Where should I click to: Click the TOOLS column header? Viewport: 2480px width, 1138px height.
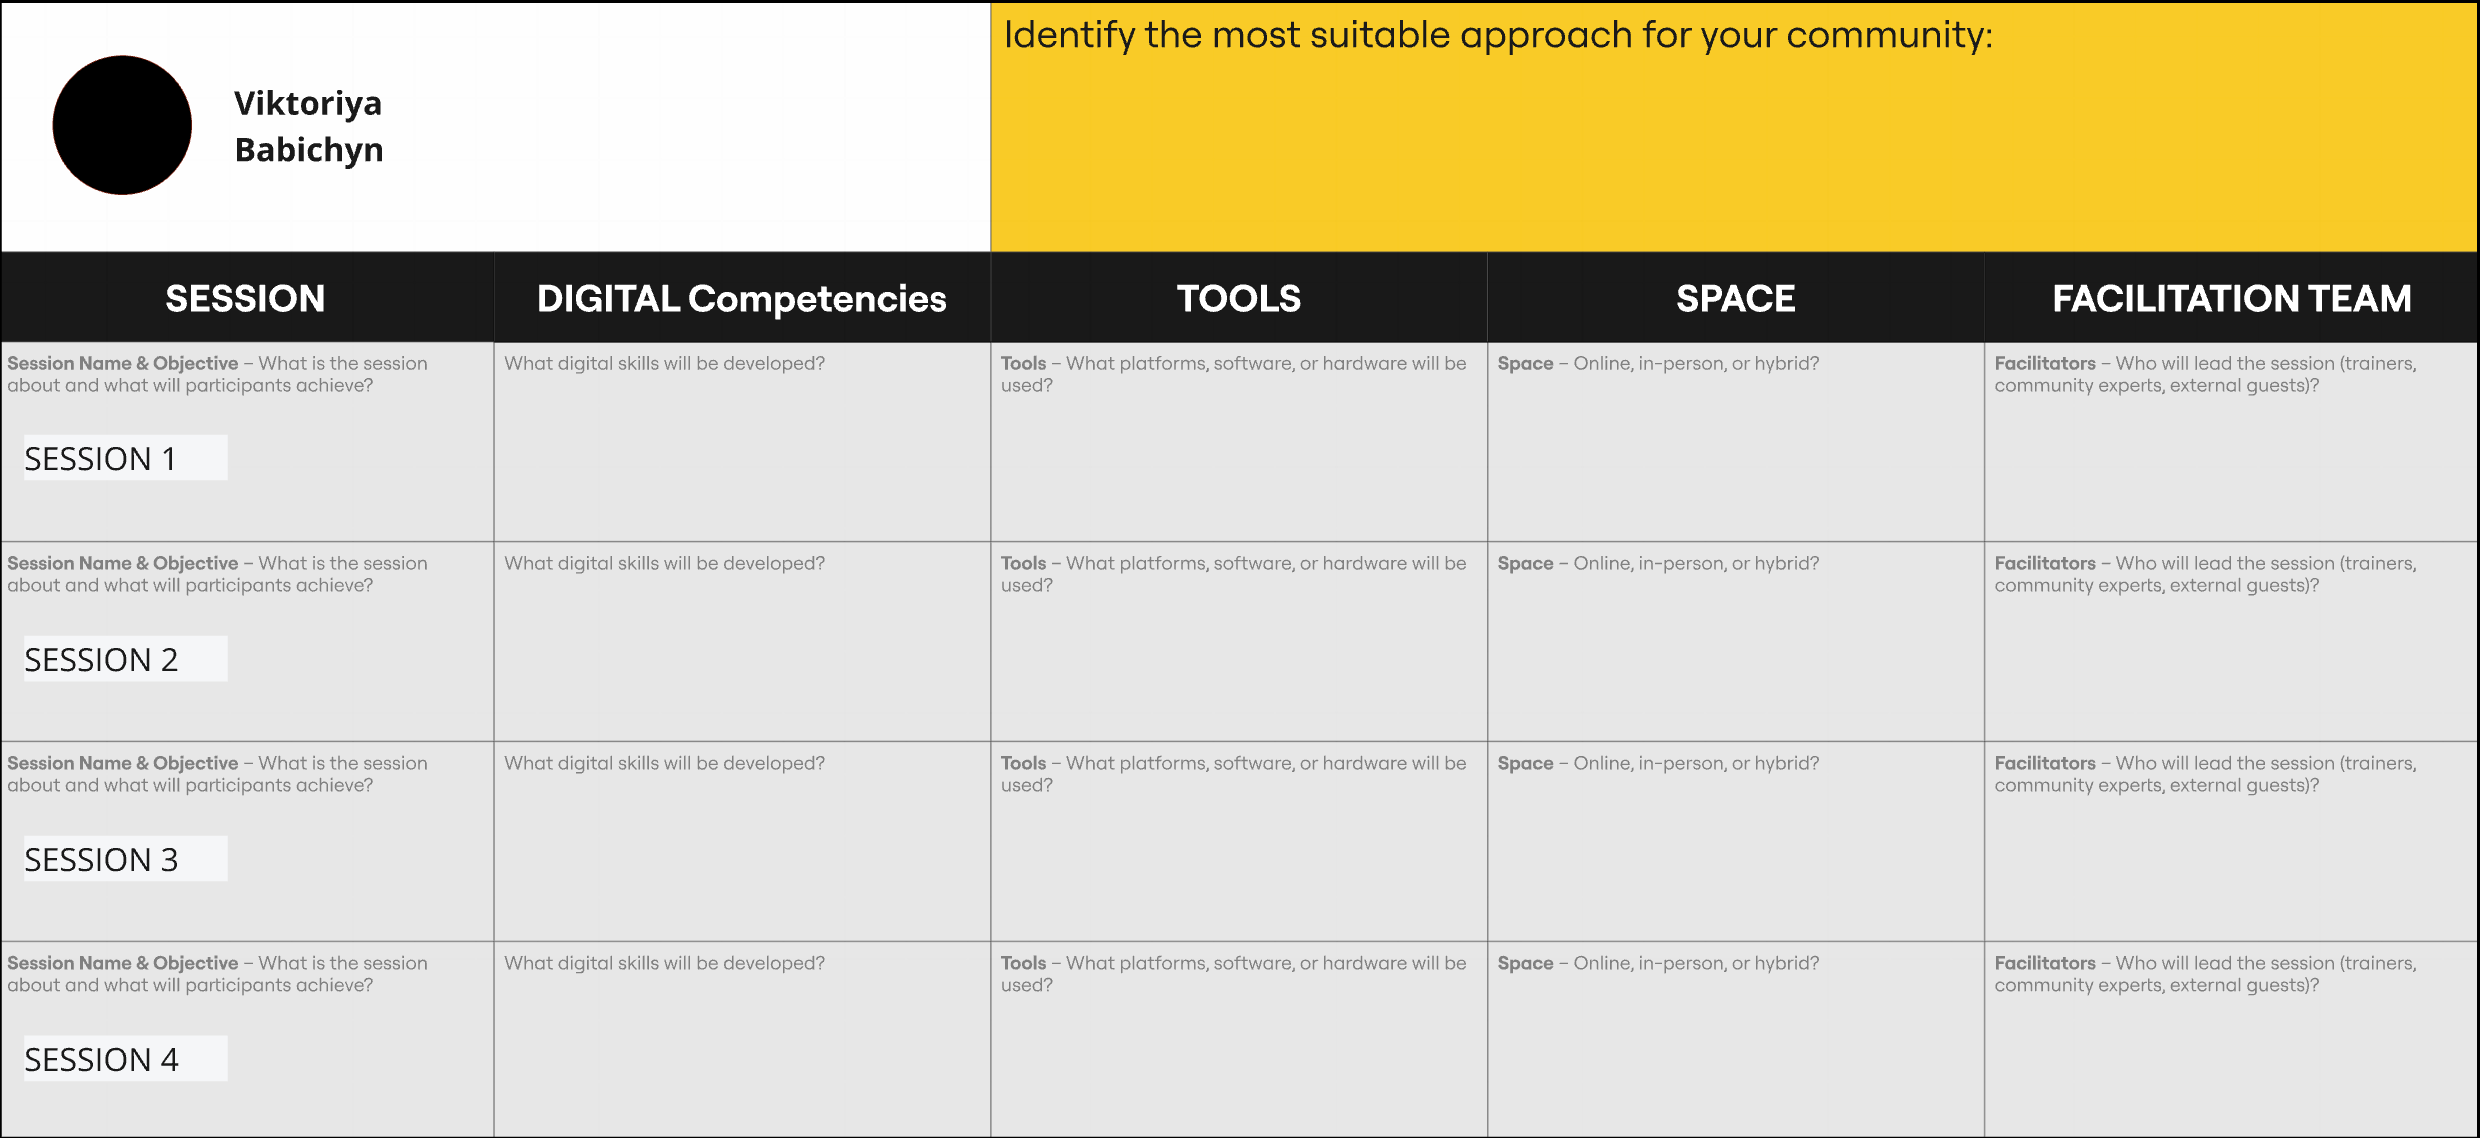[x=1238, y=298]
